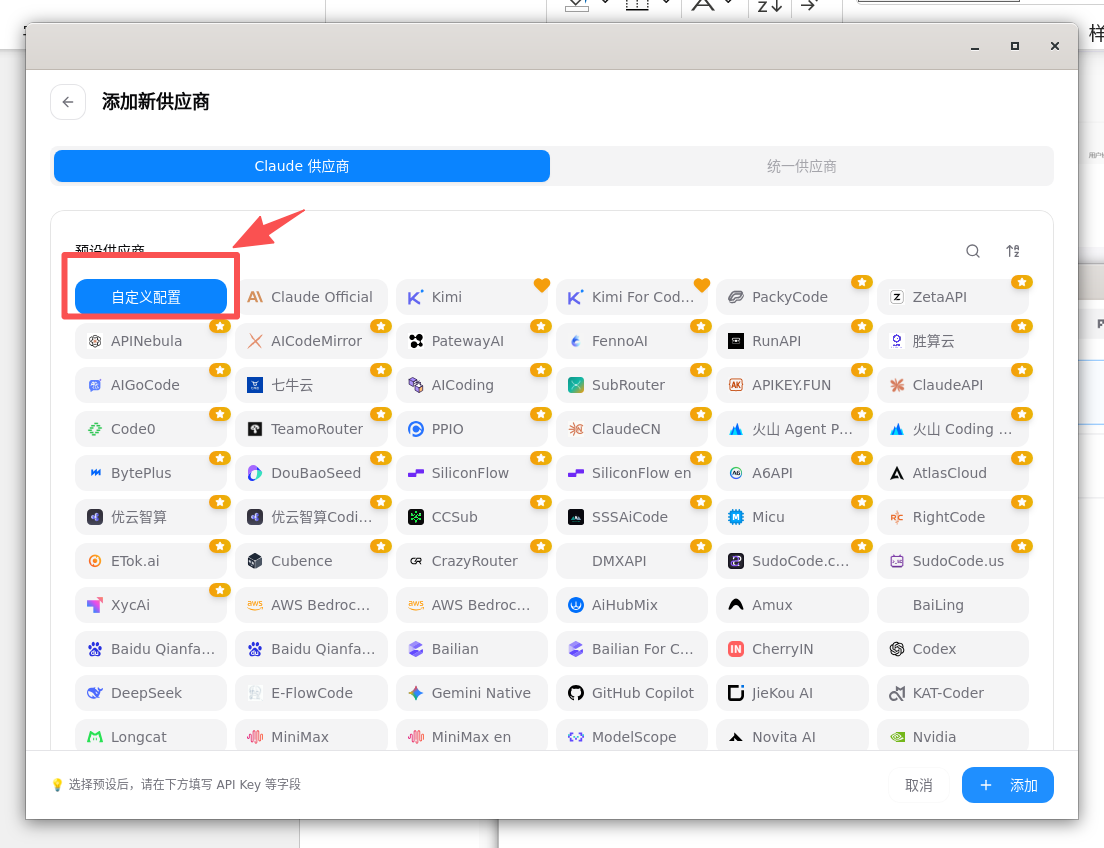Click the back arrow button

pyautogui.click(x=68, y=102)
